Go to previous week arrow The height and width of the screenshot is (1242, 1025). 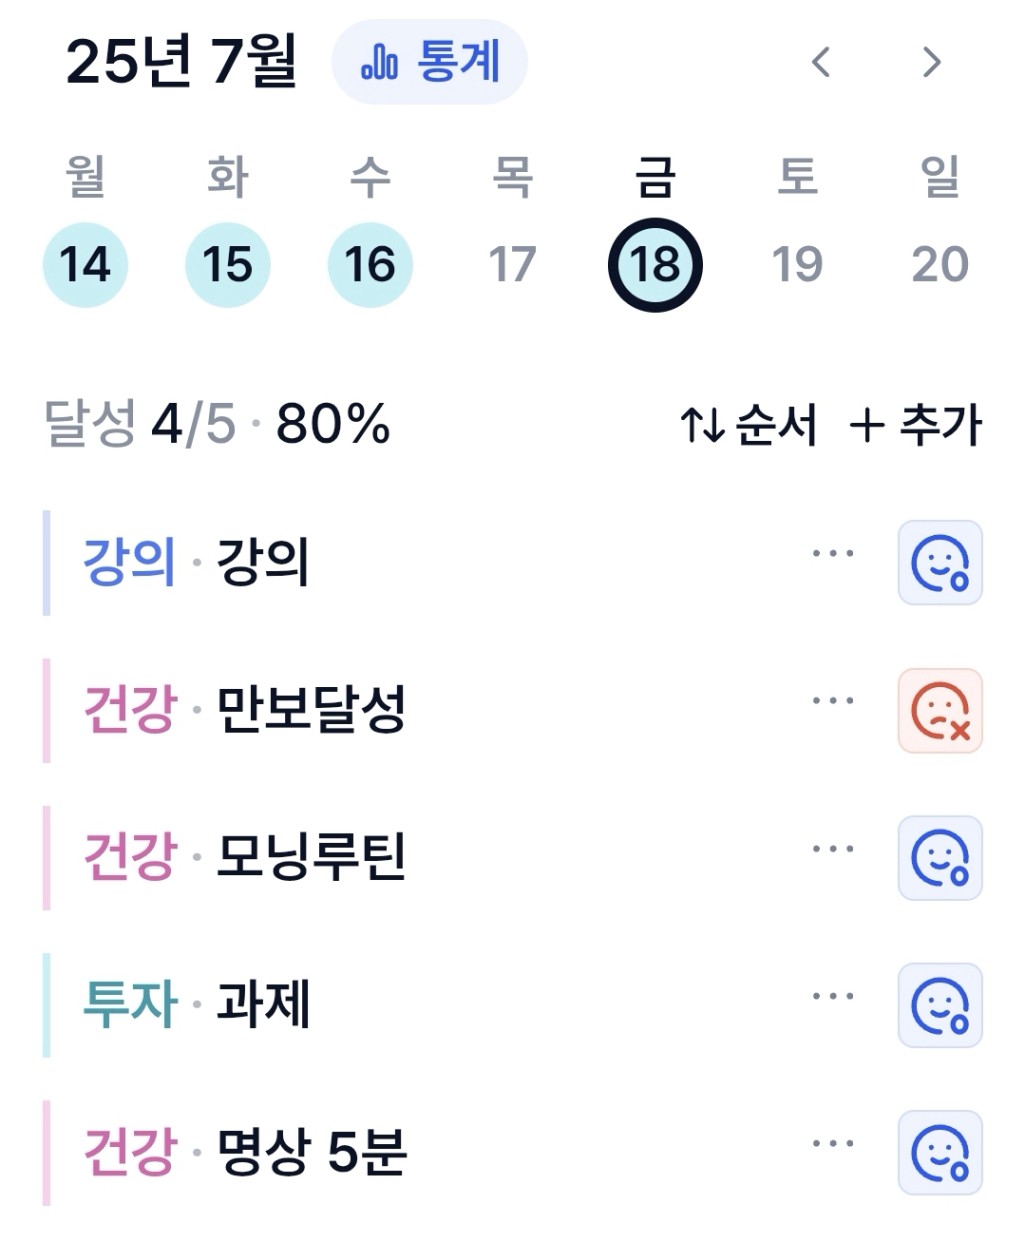click(x=821, y=62)
